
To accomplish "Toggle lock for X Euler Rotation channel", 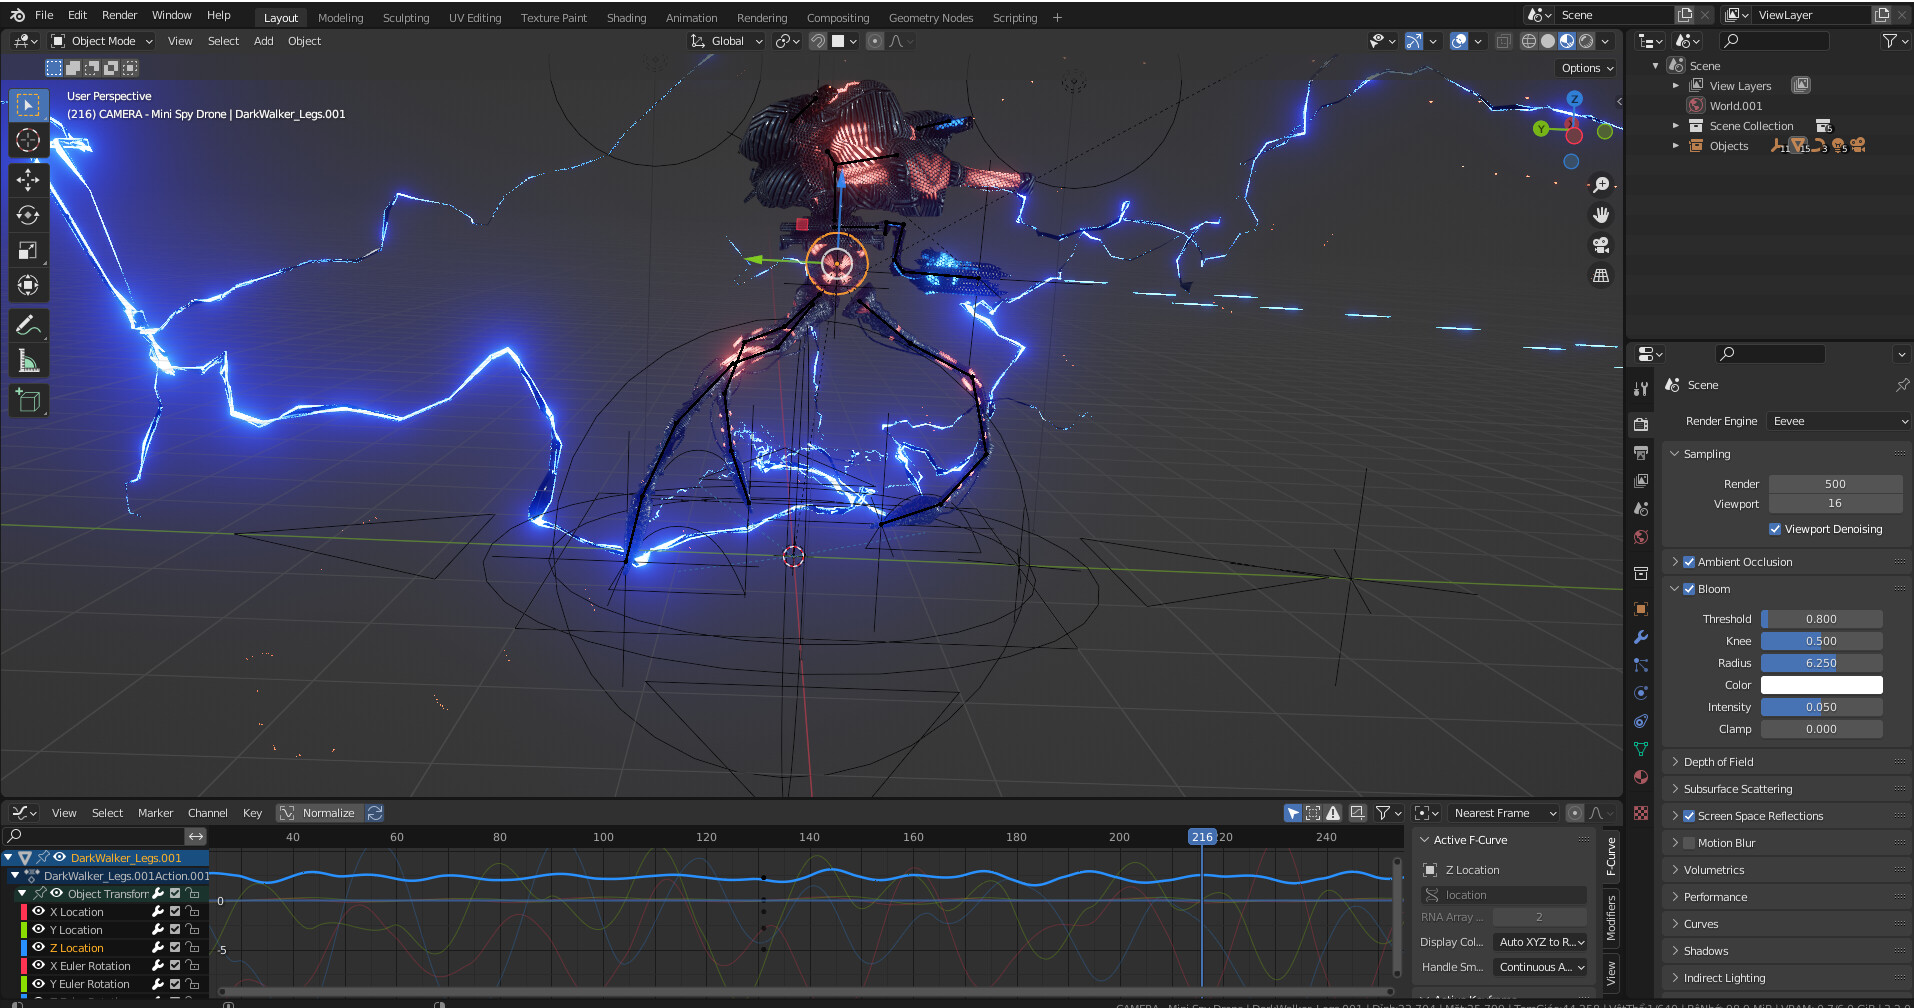I will click(x=193, y=965).
